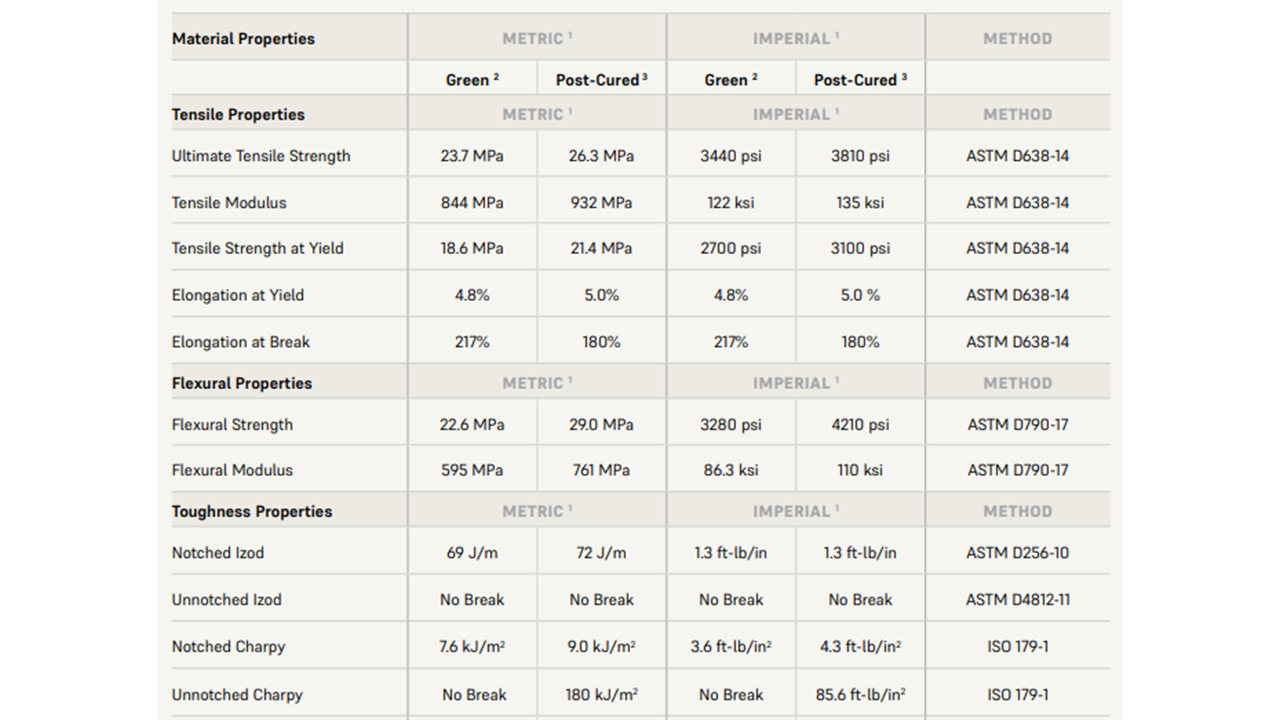Click the 932 MPa post-cured value
The height and width of the screenshot is (720, 1280).
(601, 202)
